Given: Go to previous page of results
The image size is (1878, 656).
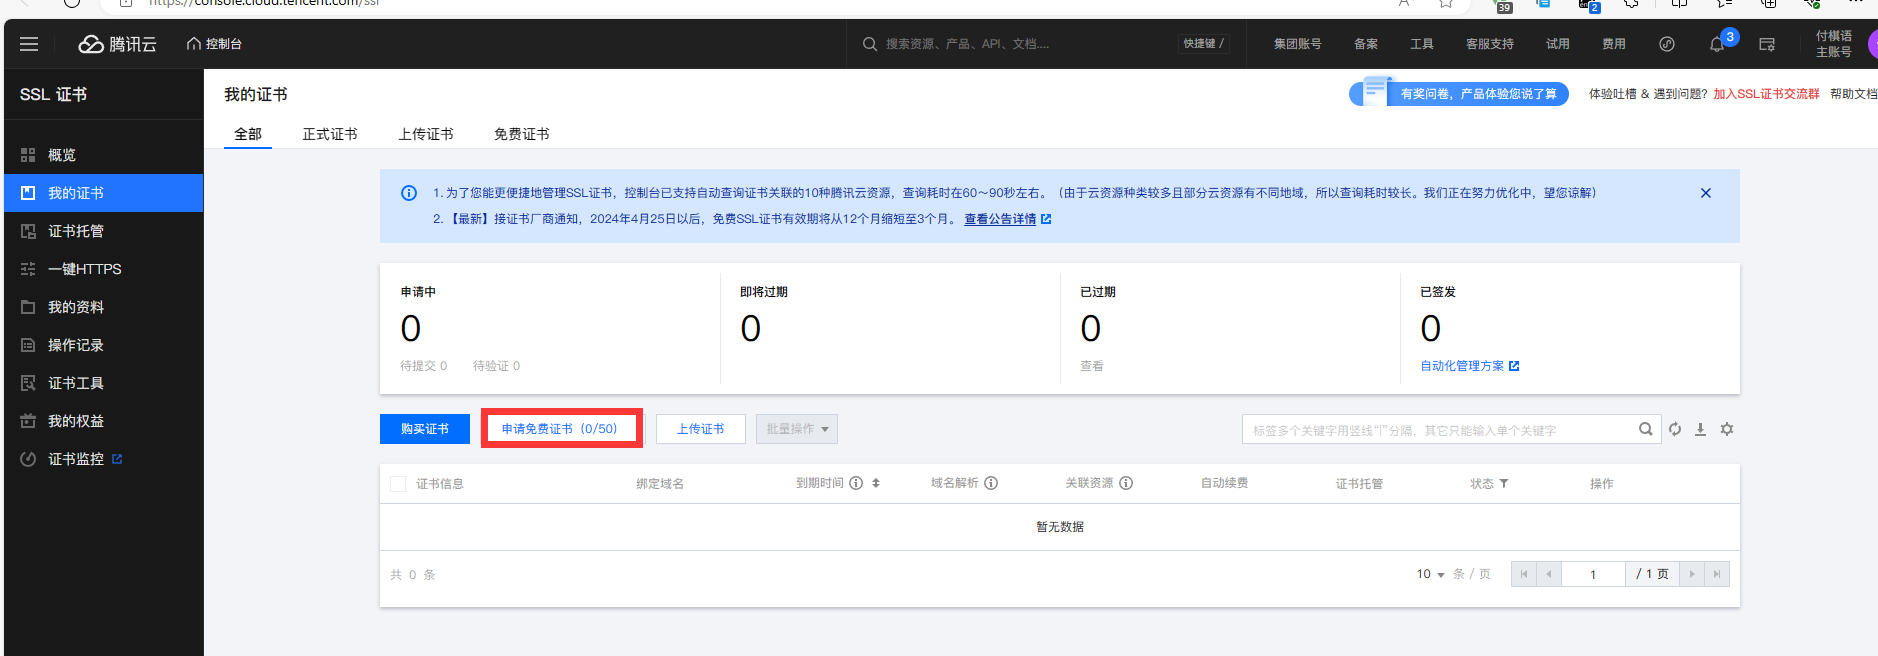Looking at the screenshot, I should pyautogui.click(x=1549, y=574).
